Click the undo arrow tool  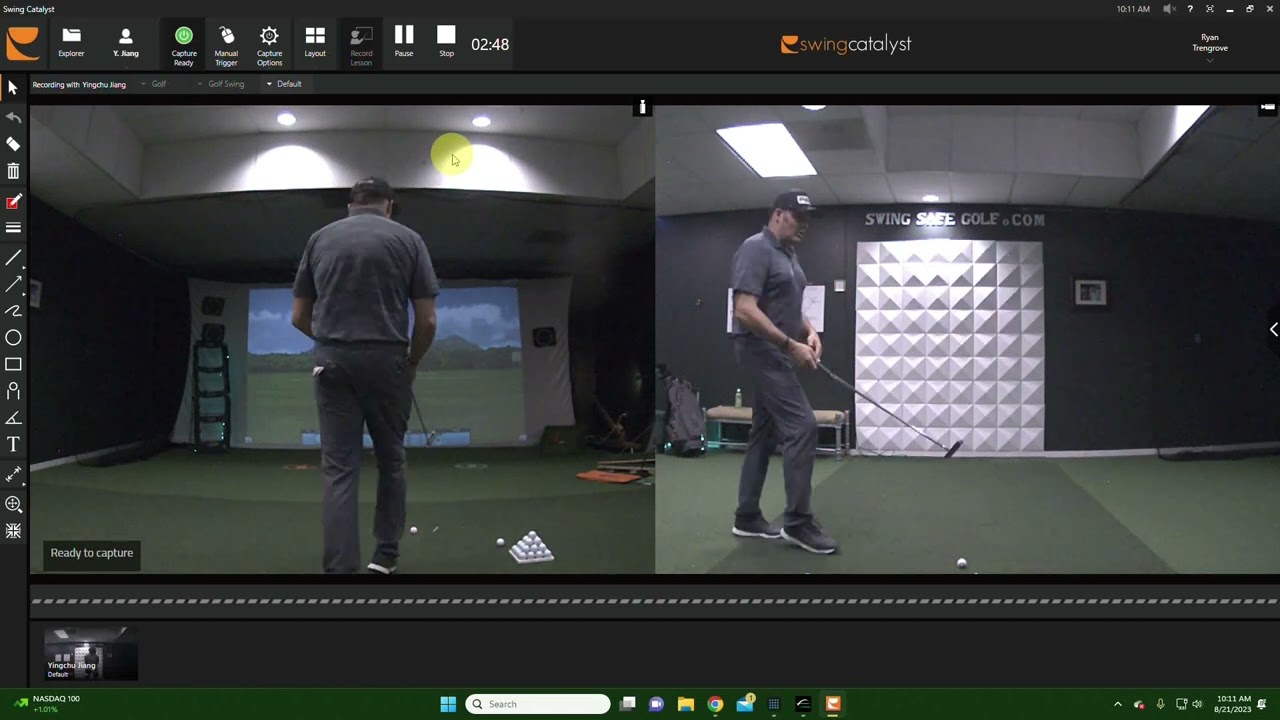point(13,118)
